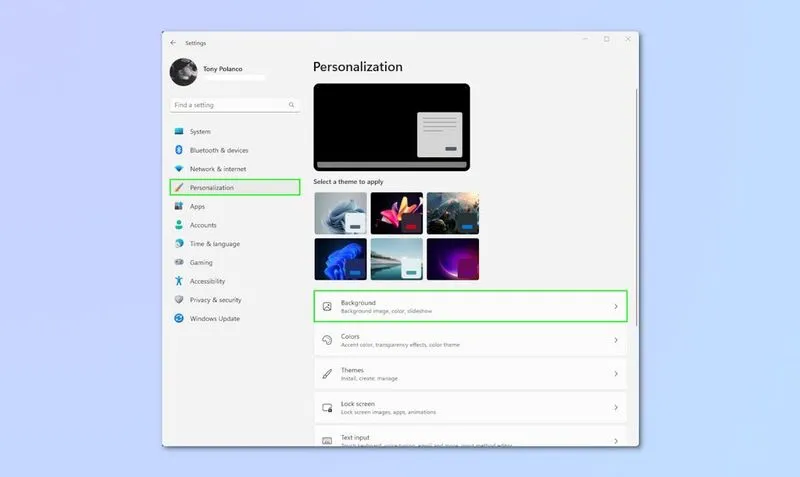Click the Accessibility figure icon

tap(179, 281)
